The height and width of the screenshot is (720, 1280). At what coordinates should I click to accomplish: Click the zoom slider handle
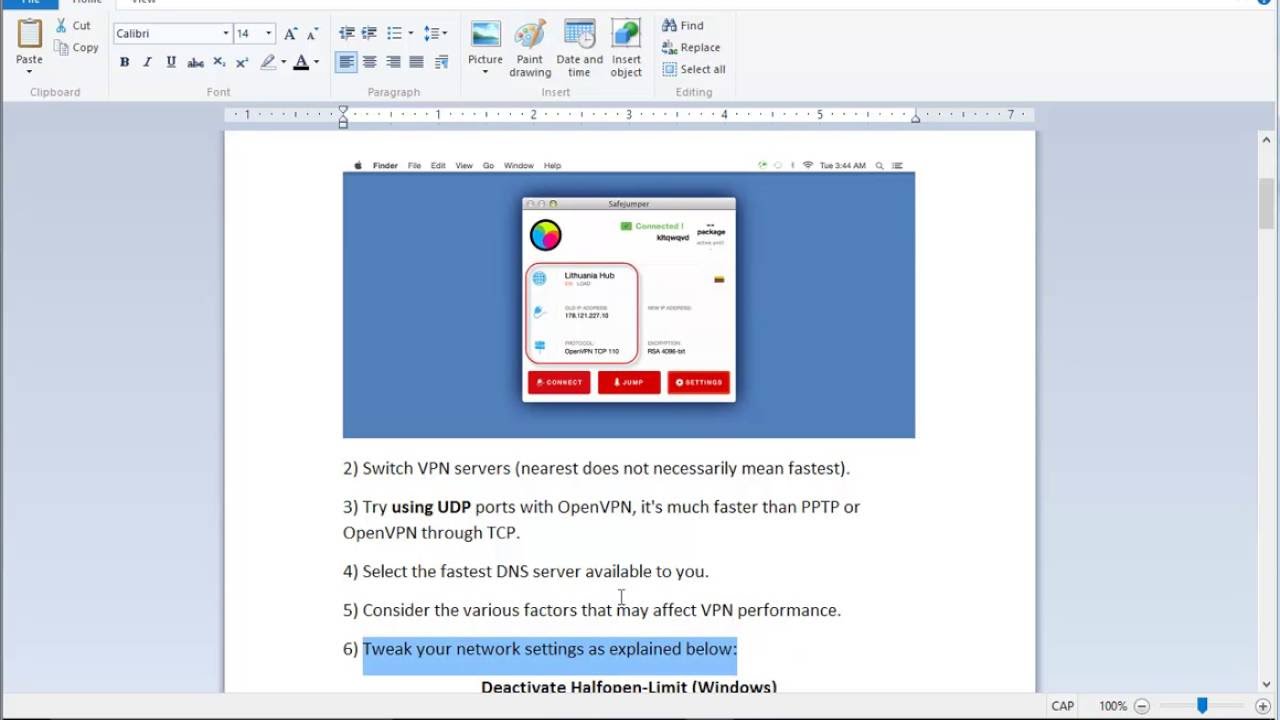coord(1202,706)
